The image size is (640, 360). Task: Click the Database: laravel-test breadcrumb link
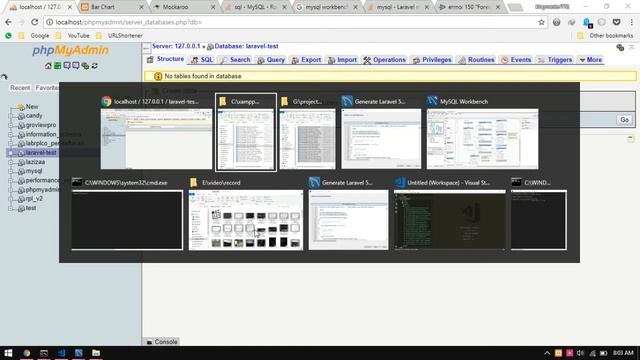pos(246,46)
